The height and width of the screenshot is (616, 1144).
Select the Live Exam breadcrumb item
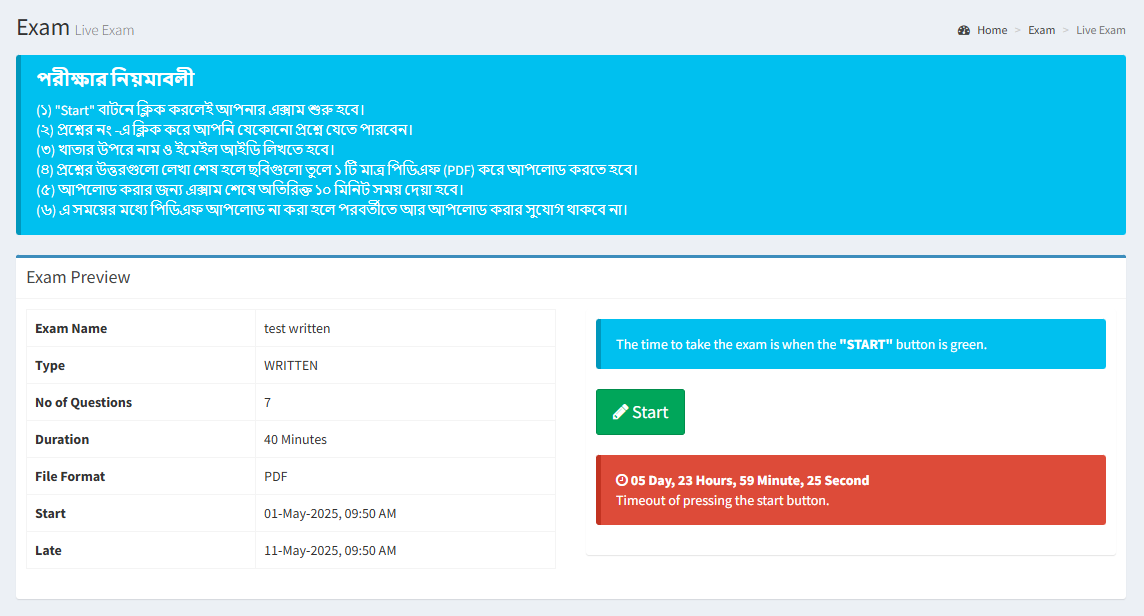[1100, 30]
